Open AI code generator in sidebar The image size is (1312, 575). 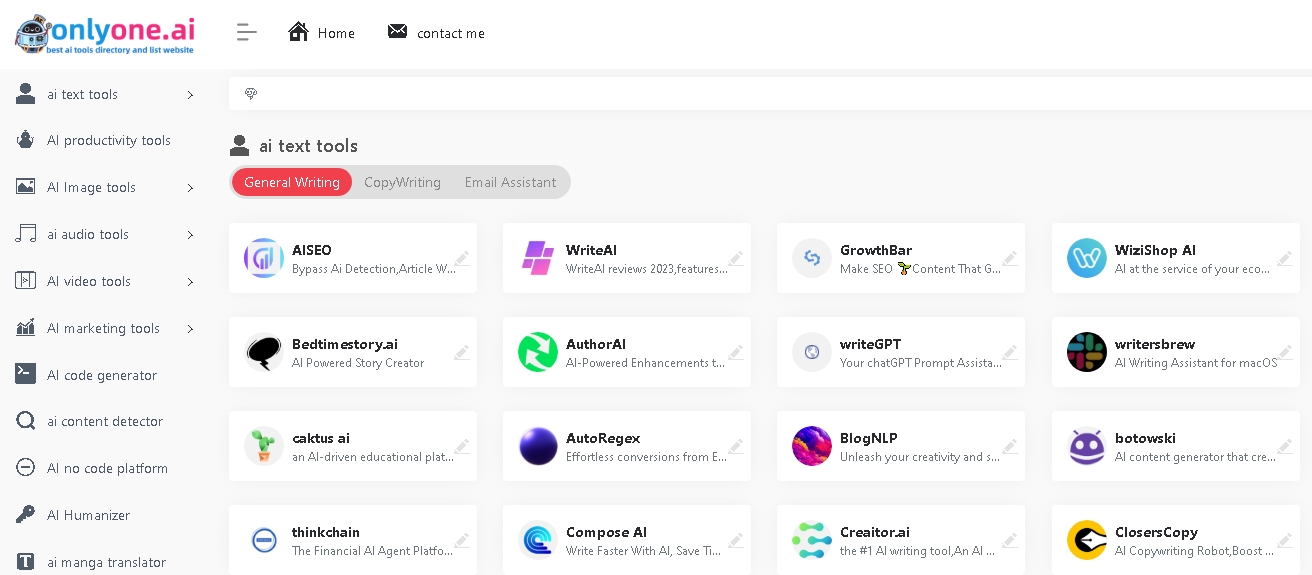click(102, 375)
